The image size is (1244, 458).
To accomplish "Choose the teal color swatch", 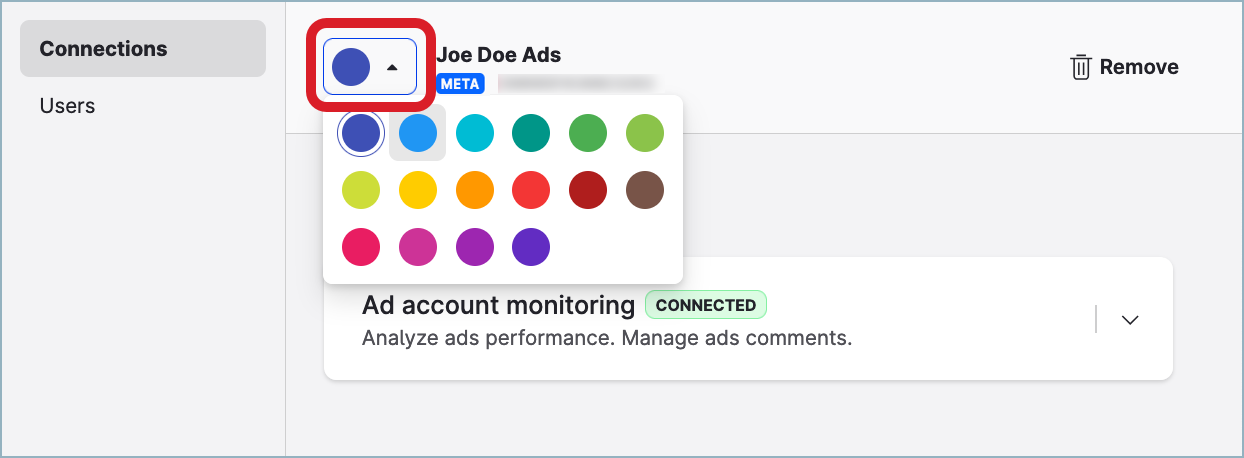I will pyautogui.click(x=531, y=132).
